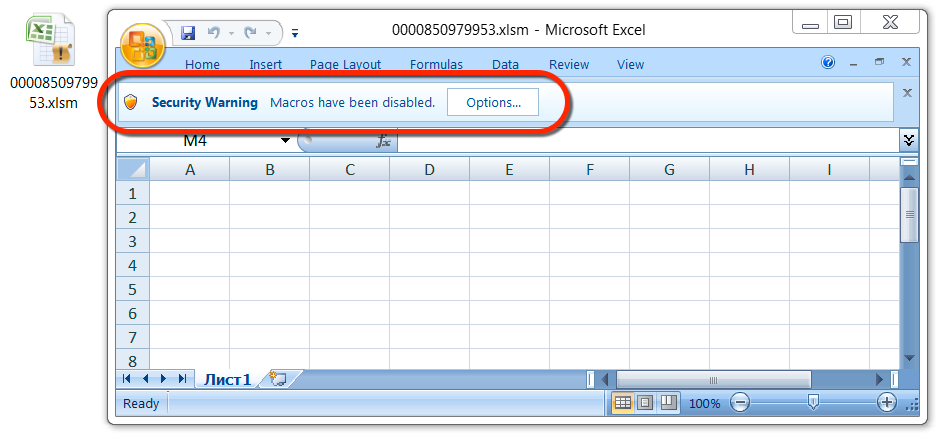Switch to Page Break Preview button

pos(668,402)
